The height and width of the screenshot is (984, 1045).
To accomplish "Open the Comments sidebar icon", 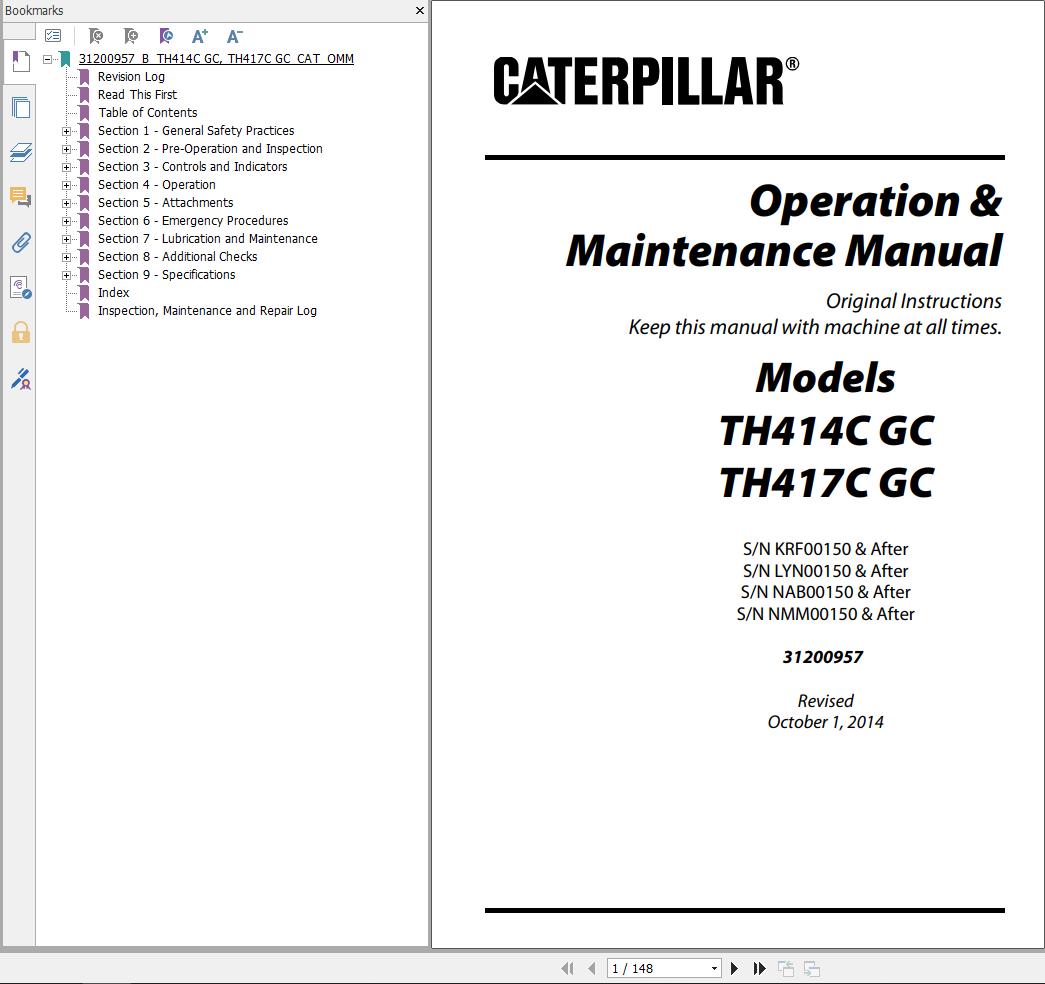I will [x=21, y=197].
